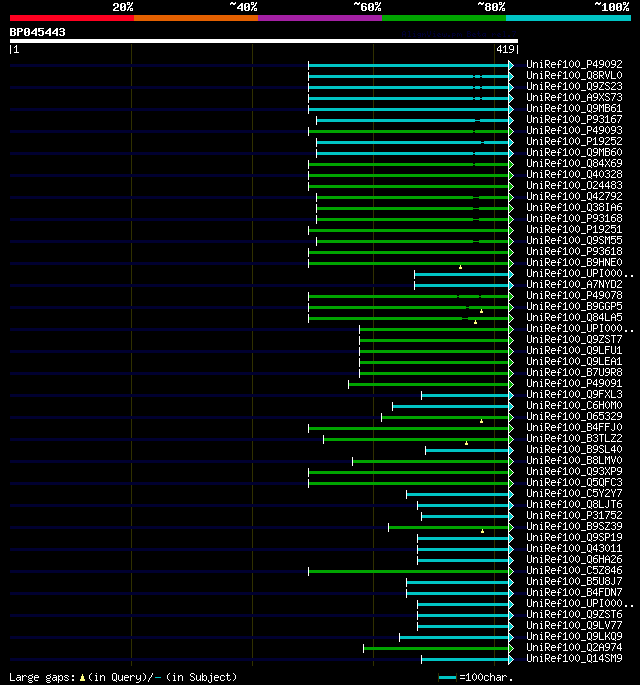
Task: Select label UniRef100_B9HNE0
Action: tap(574, 262)
